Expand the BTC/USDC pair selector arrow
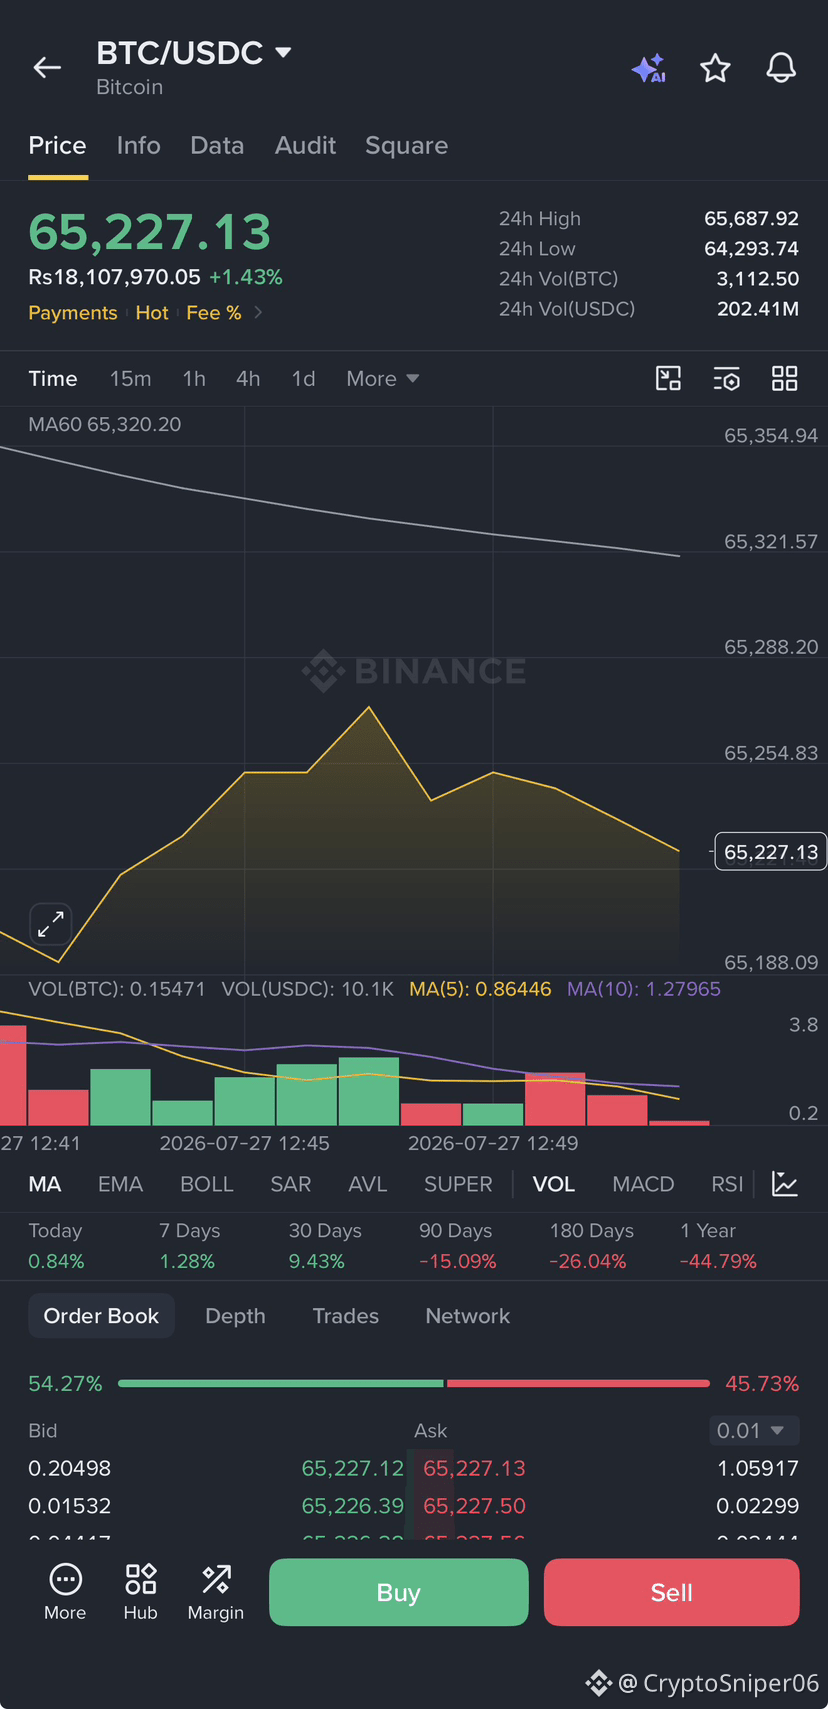The image size is (828, 1709). (283, 52)
